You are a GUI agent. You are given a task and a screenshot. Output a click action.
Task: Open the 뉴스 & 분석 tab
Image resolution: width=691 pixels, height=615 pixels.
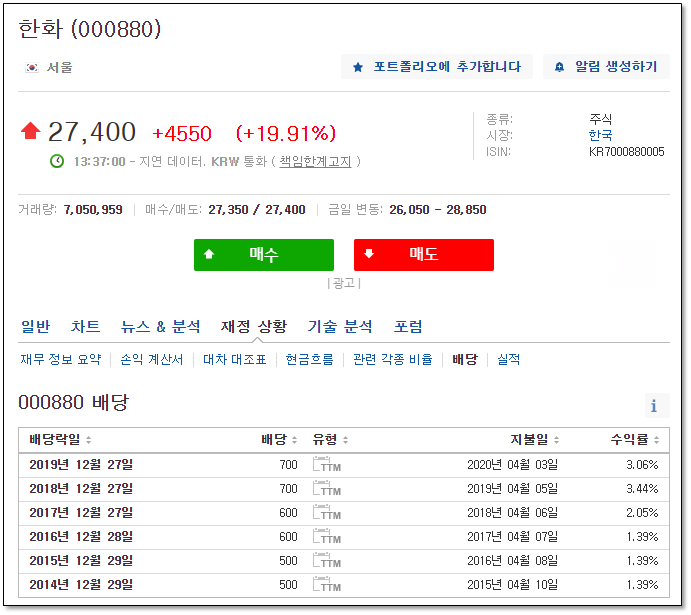160,326
